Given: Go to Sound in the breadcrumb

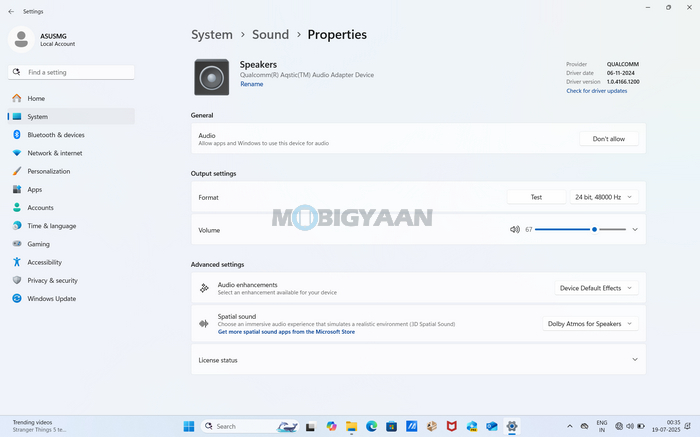Looking at the screenshot, I should click(271, 34).
